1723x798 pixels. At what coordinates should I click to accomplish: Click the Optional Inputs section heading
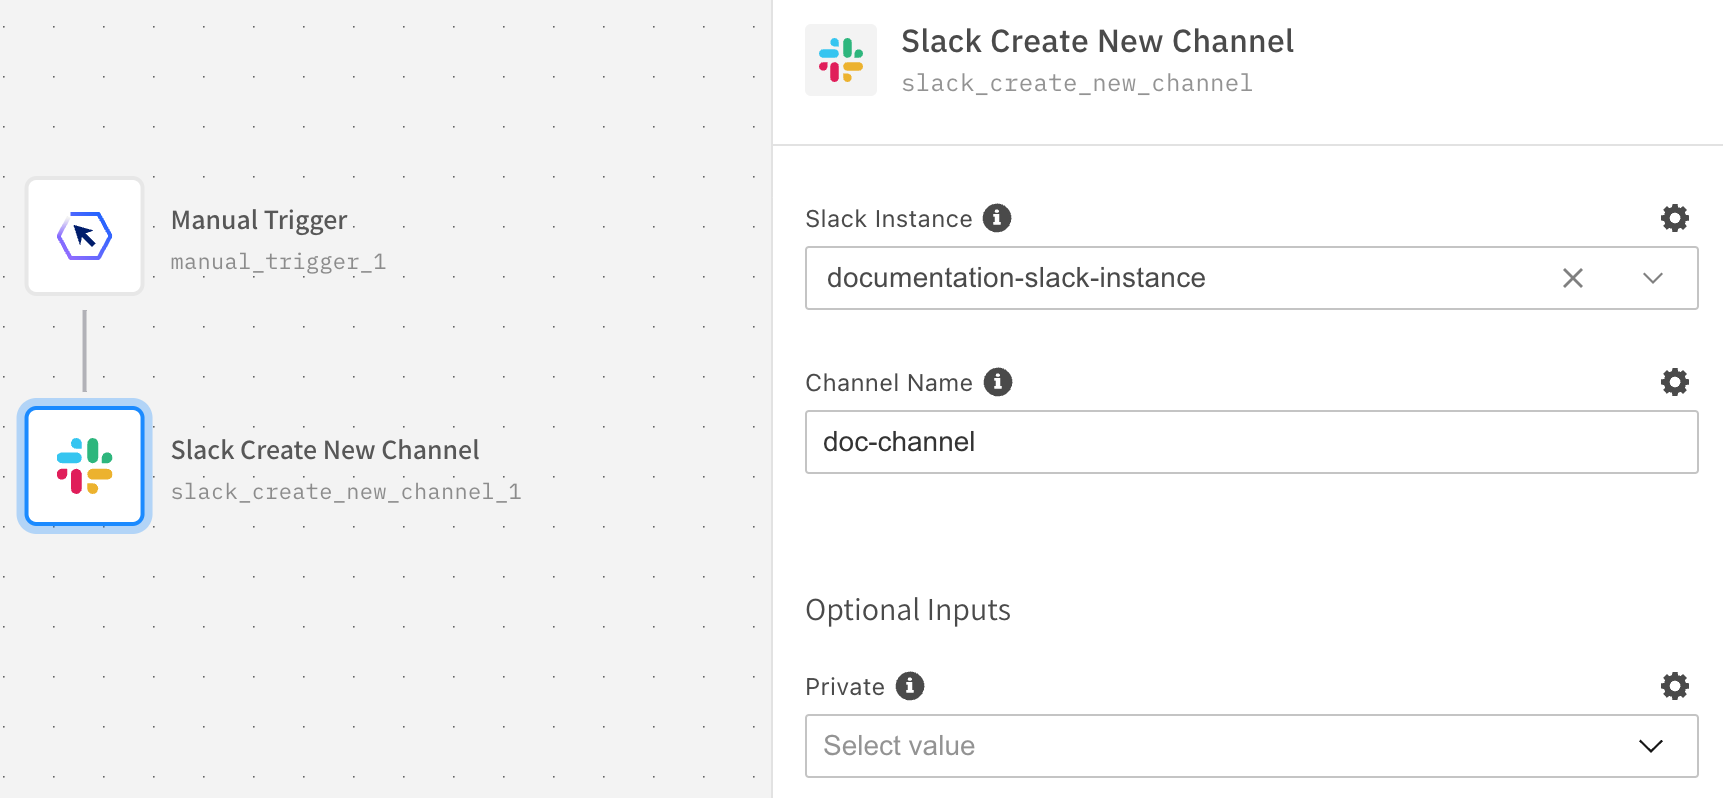click(908, 610)
